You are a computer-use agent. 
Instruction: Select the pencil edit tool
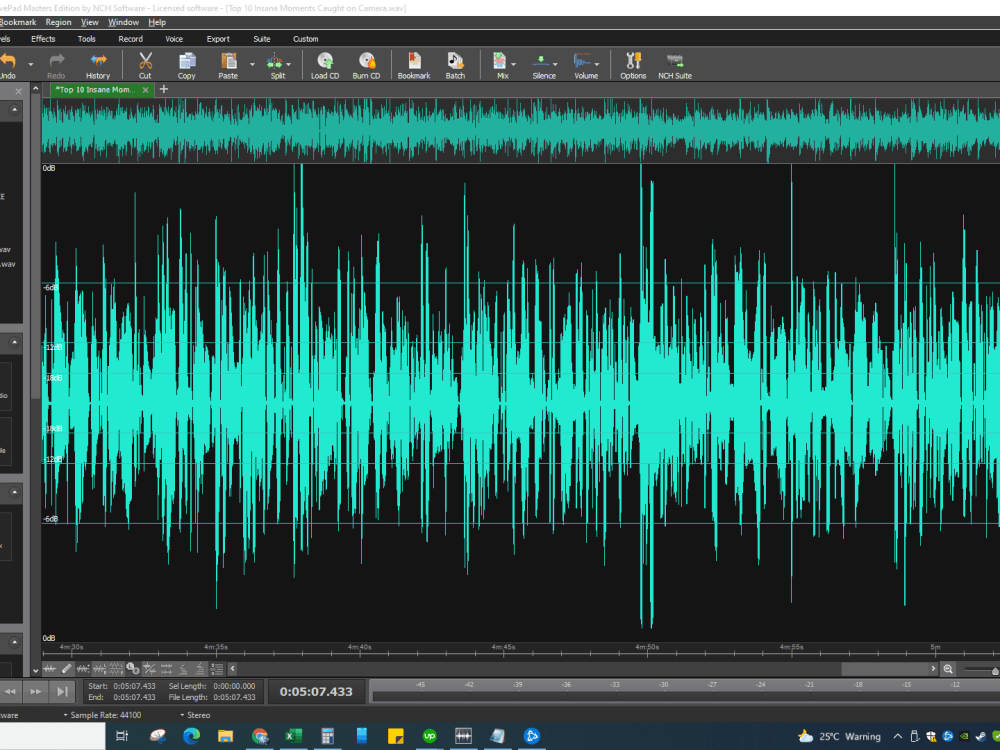click(x=66, y=668)
